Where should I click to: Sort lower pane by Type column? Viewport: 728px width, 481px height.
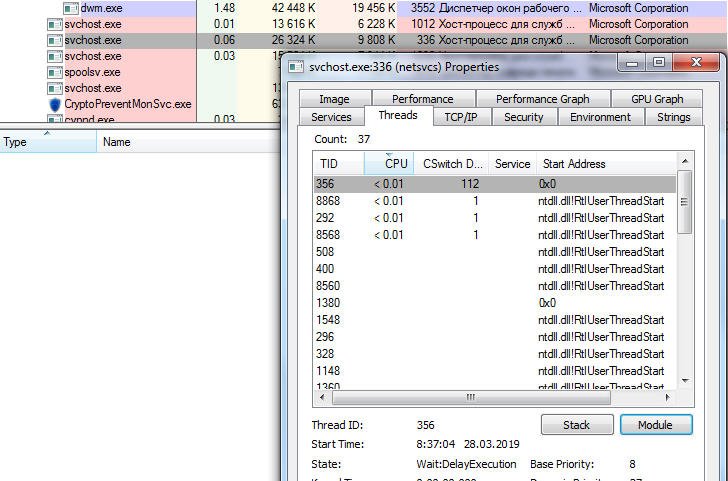point(48,142)
